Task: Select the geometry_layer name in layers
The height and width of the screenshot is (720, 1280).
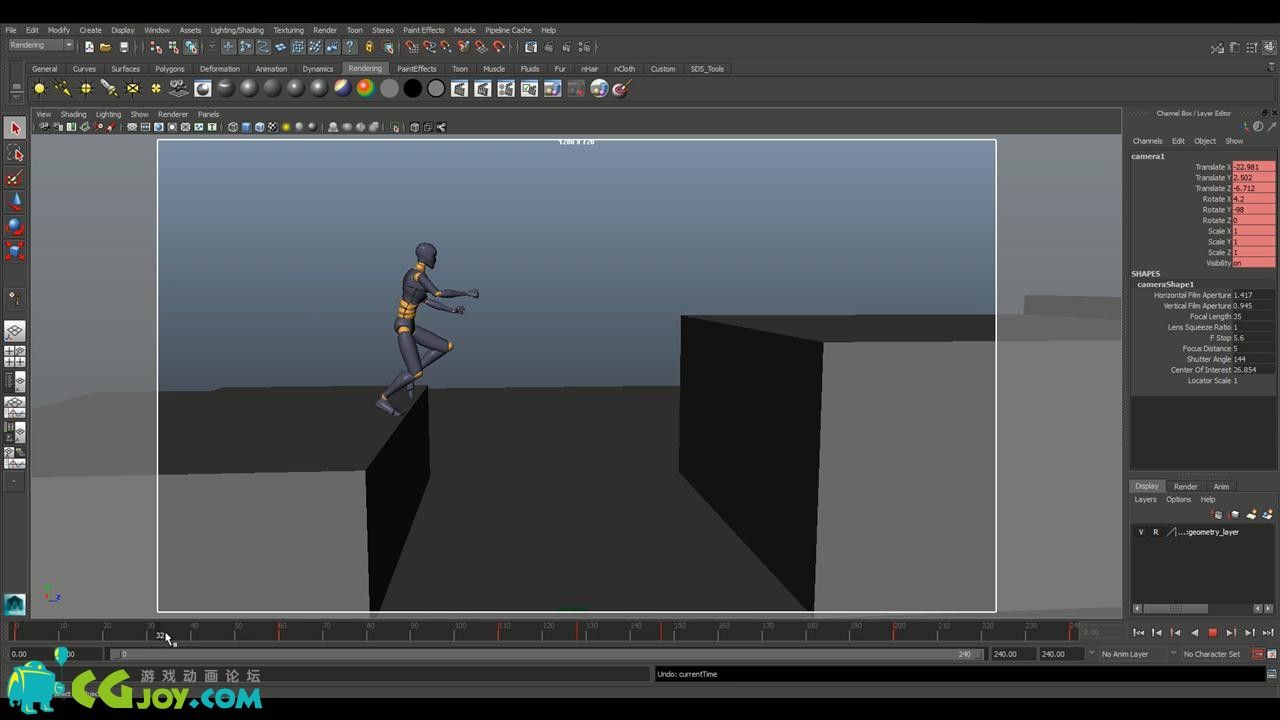Action: (1208, 532)
